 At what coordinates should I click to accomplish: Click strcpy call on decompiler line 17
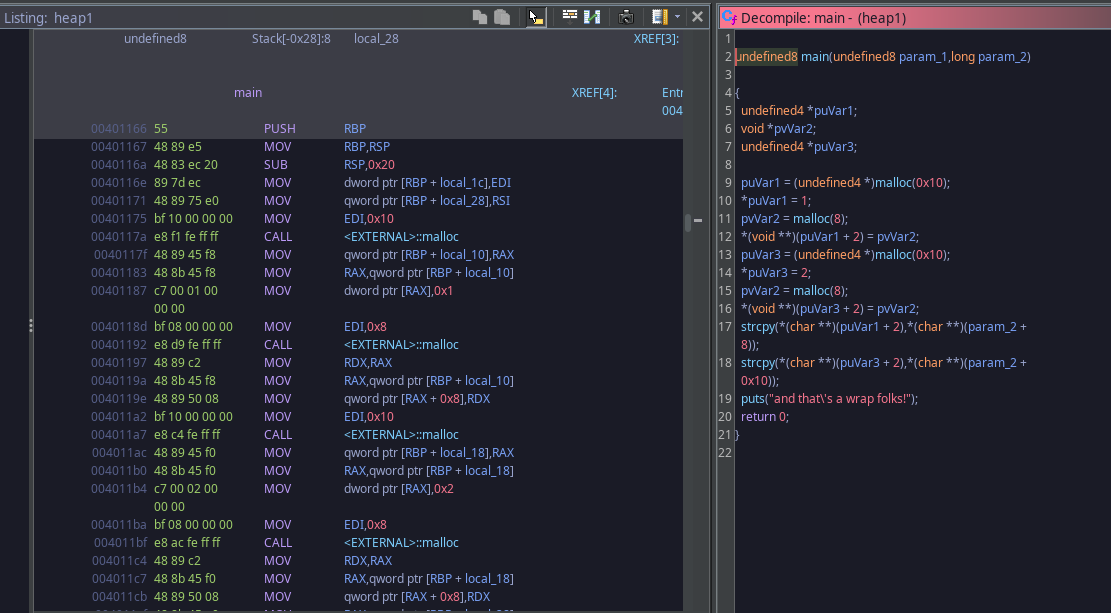coord(757,327)
